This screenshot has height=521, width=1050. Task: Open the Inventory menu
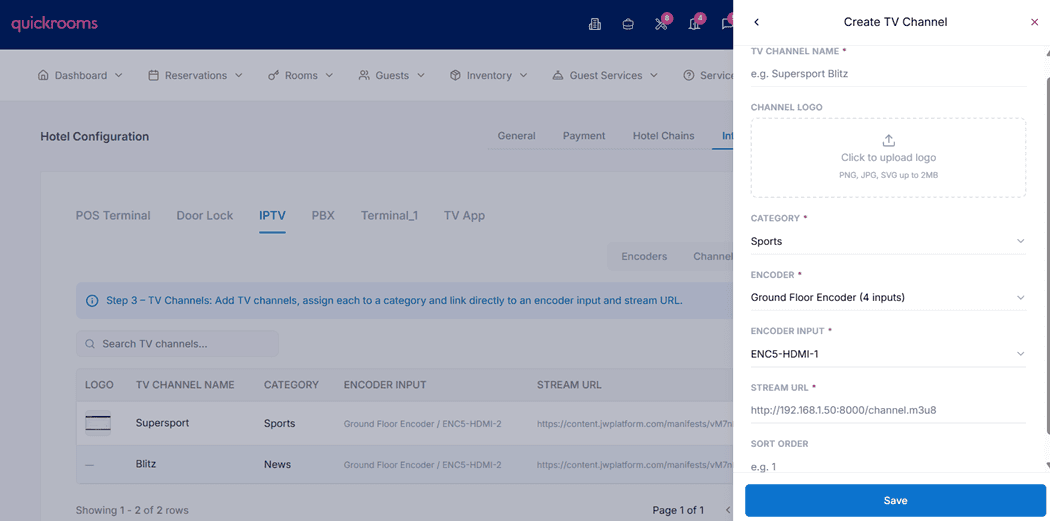[489, 76]
